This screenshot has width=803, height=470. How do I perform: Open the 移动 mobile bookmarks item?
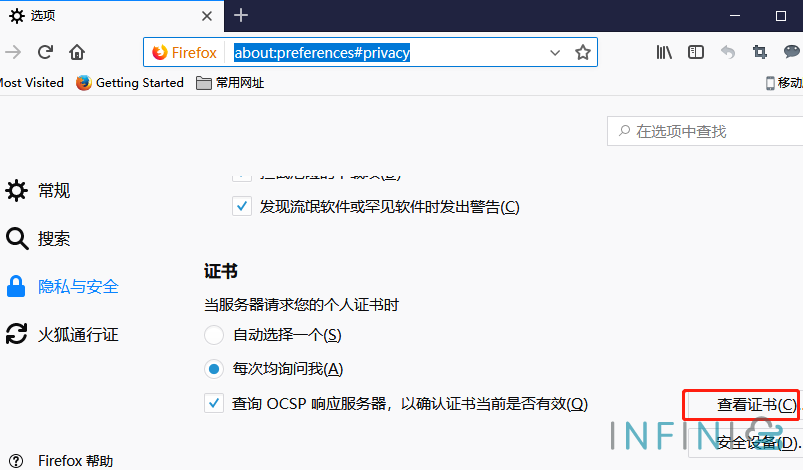click(784, 82)
